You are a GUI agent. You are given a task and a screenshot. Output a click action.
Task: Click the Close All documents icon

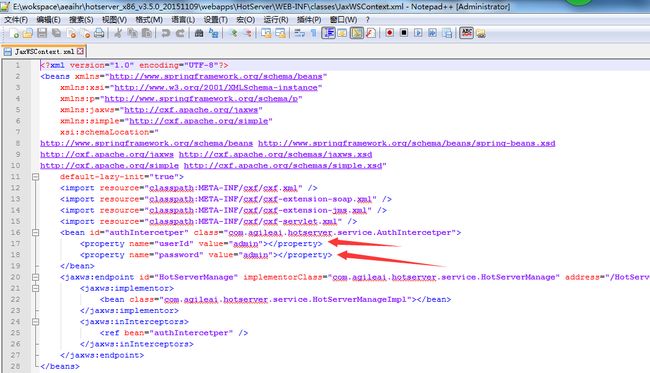(86, 33)
